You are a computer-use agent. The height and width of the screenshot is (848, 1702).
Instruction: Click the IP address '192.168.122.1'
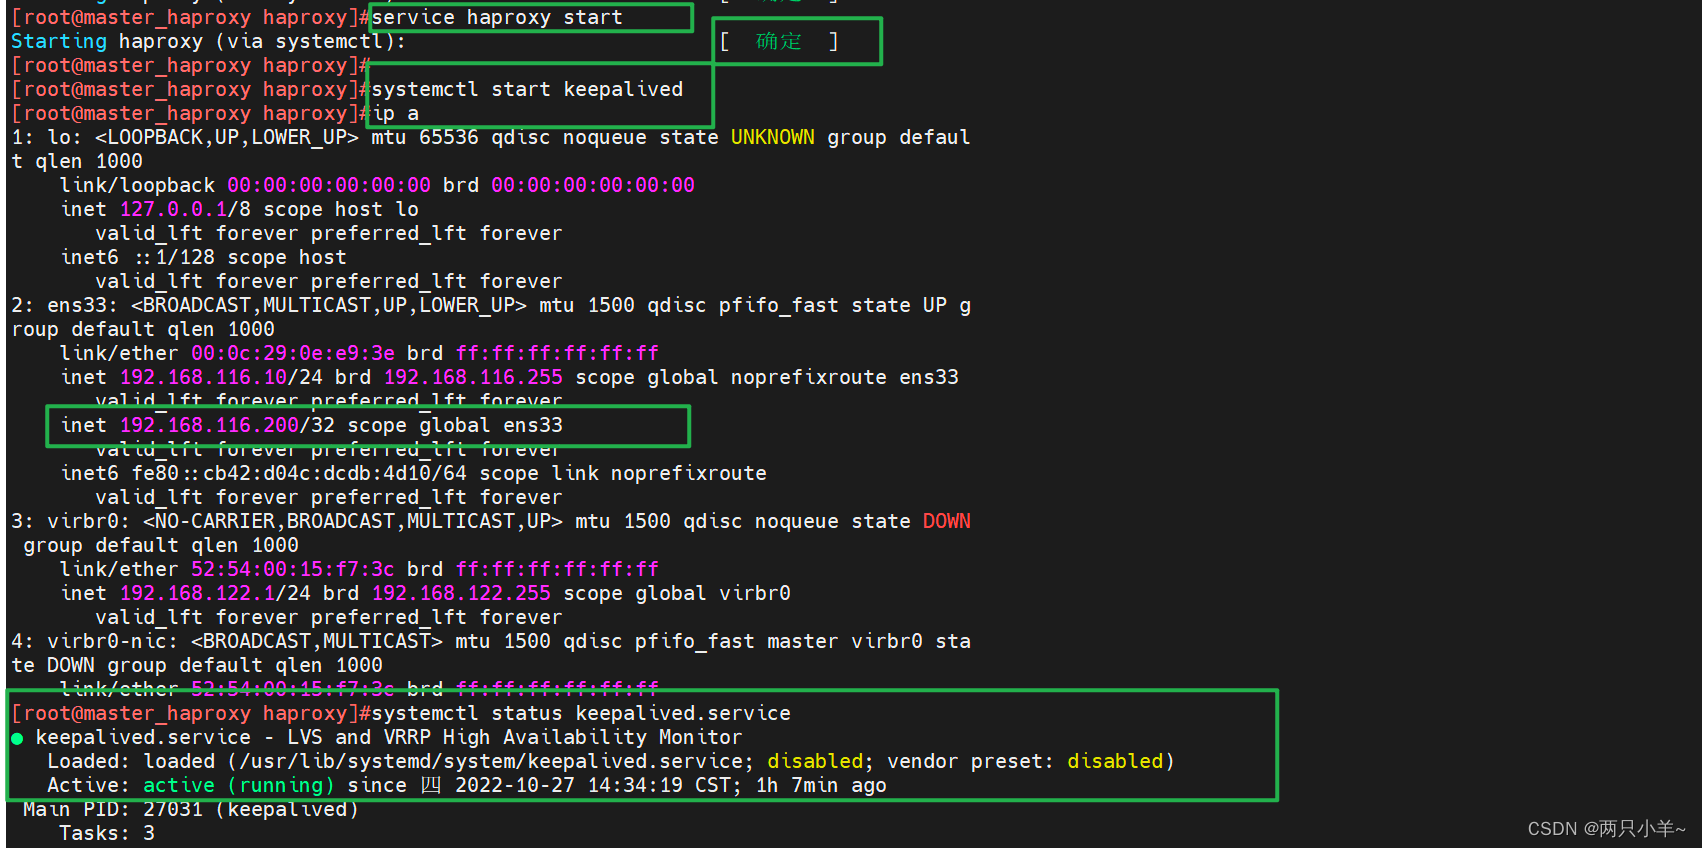pyautogui.click(x=197, y=593)
